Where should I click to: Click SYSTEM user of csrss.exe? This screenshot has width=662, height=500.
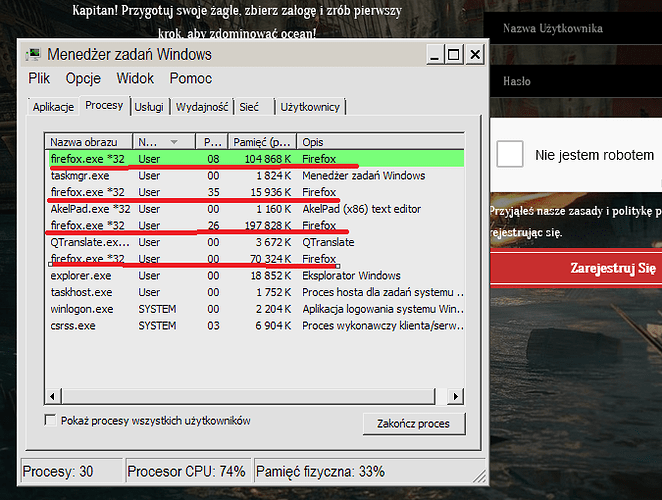click(157, 326)
